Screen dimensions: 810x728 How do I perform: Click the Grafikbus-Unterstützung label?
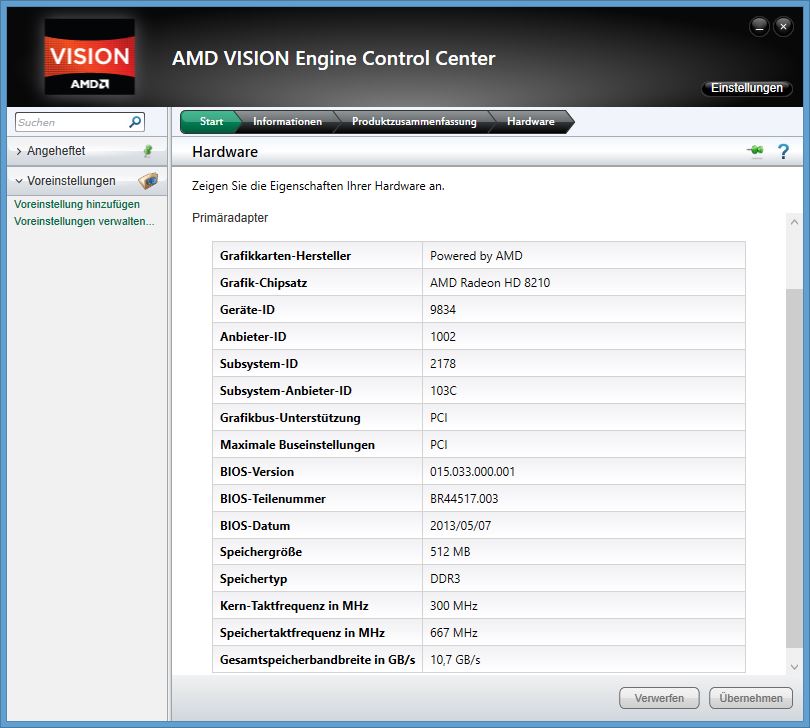[x=290, y=417]
